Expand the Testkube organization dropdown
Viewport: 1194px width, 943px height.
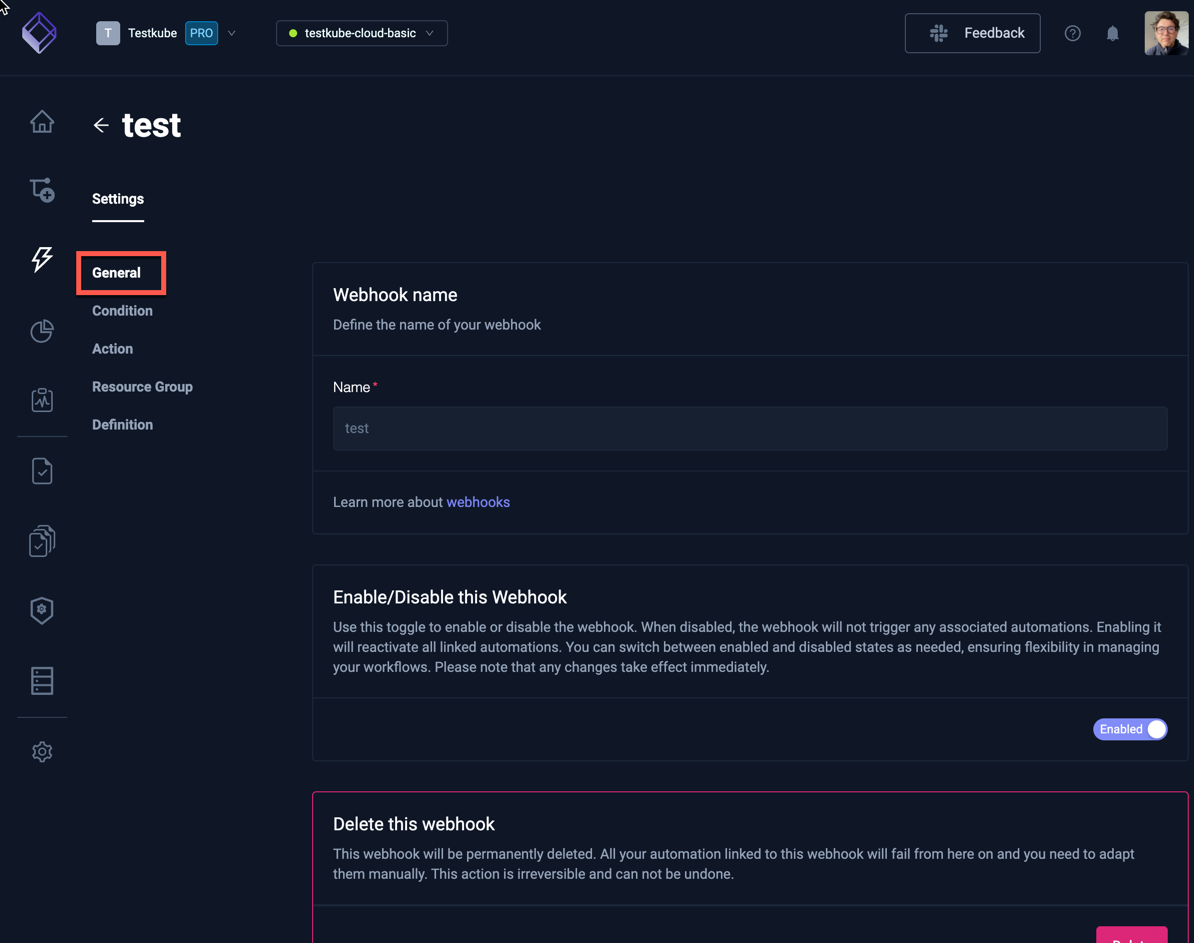pyautogui.click(x=231, y=33)
